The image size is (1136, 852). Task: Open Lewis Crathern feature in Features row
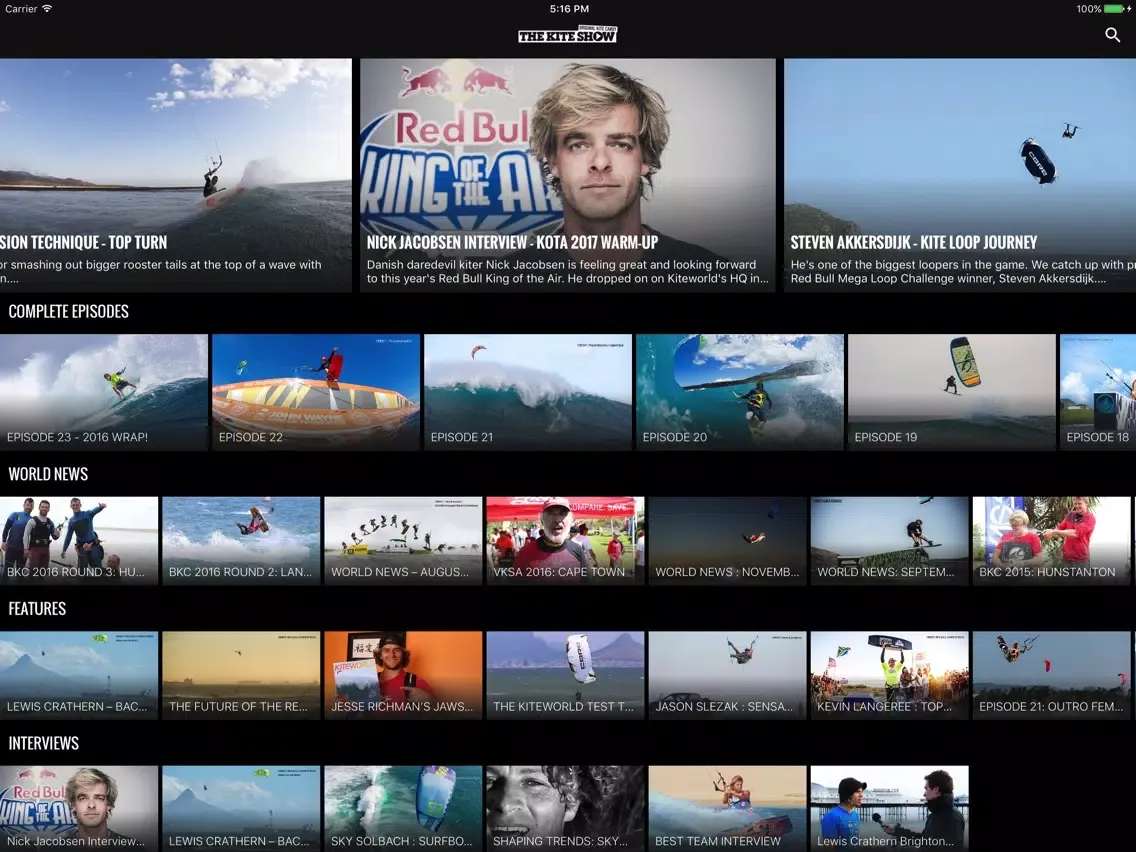79,675
